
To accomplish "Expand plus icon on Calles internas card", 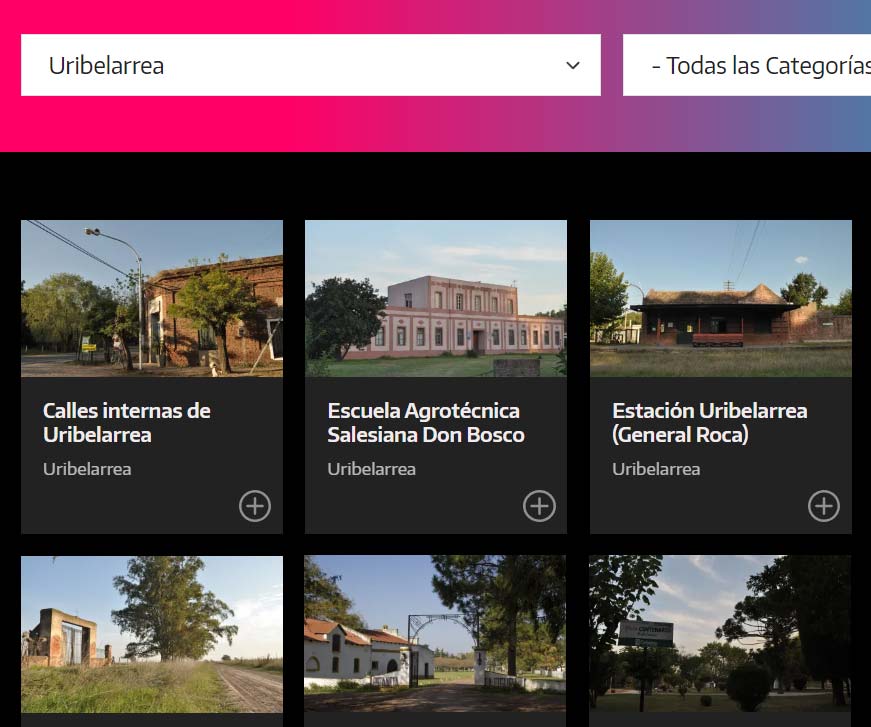I will [x=255, y=506].
